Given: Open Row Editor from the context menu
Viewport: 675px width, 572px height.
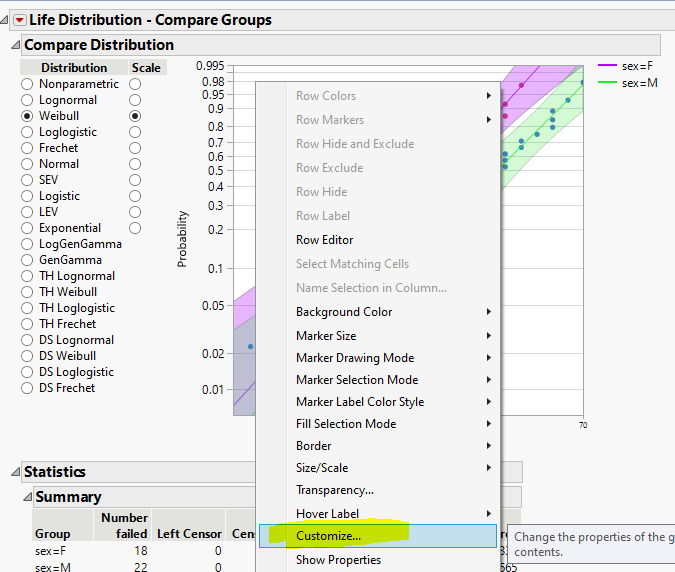Looking at the screenshot, I should tap(324, 240).
